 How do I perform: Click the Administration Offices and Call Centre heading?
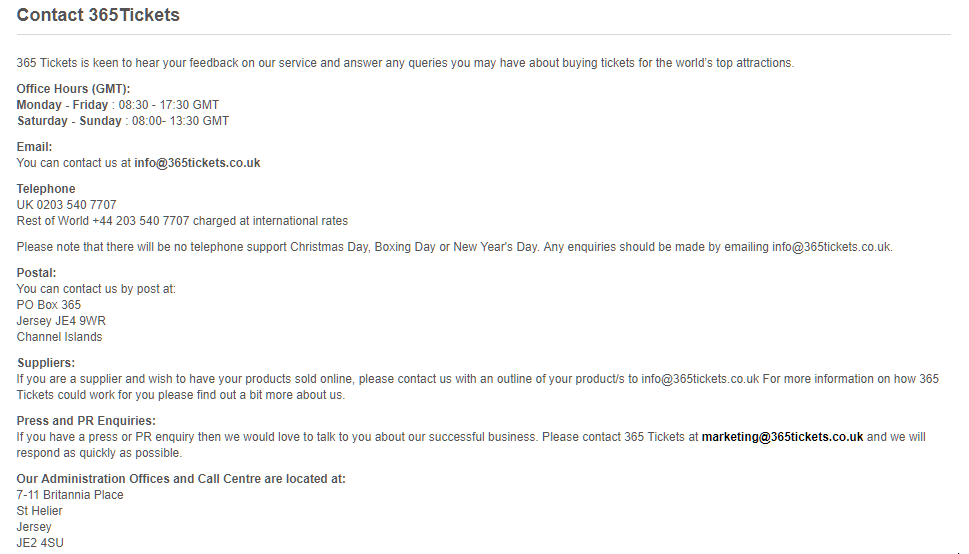pos(181,479)
